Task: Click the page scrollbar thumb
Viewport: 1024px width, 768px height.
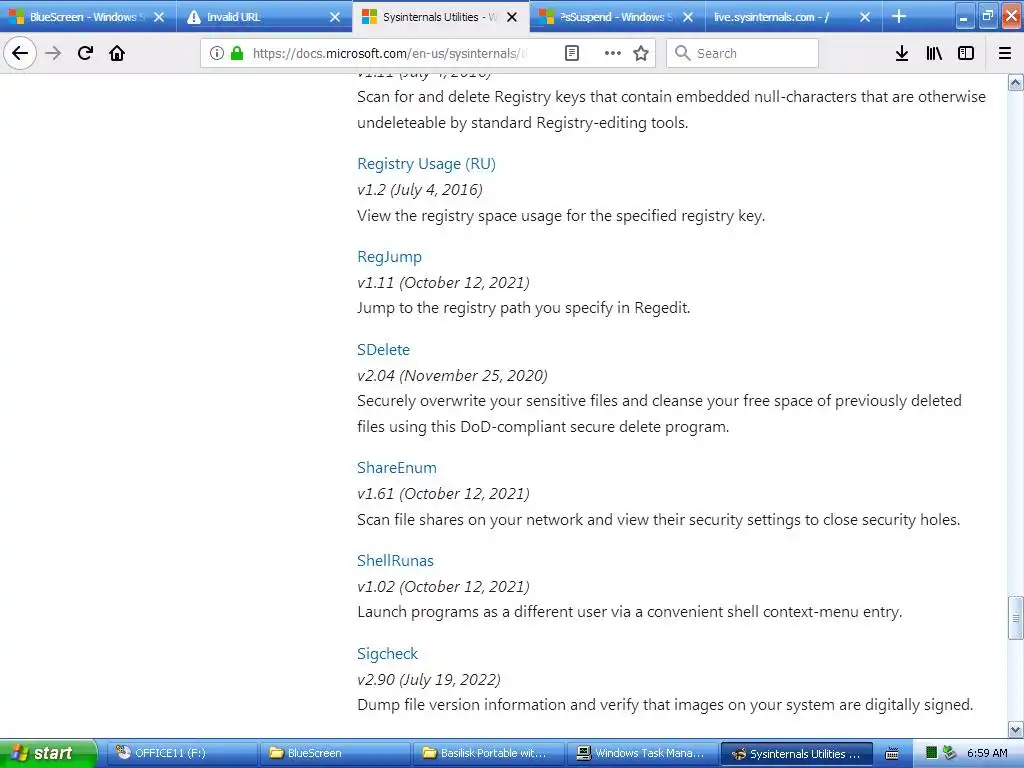Action: click(x=1016, y=618)
